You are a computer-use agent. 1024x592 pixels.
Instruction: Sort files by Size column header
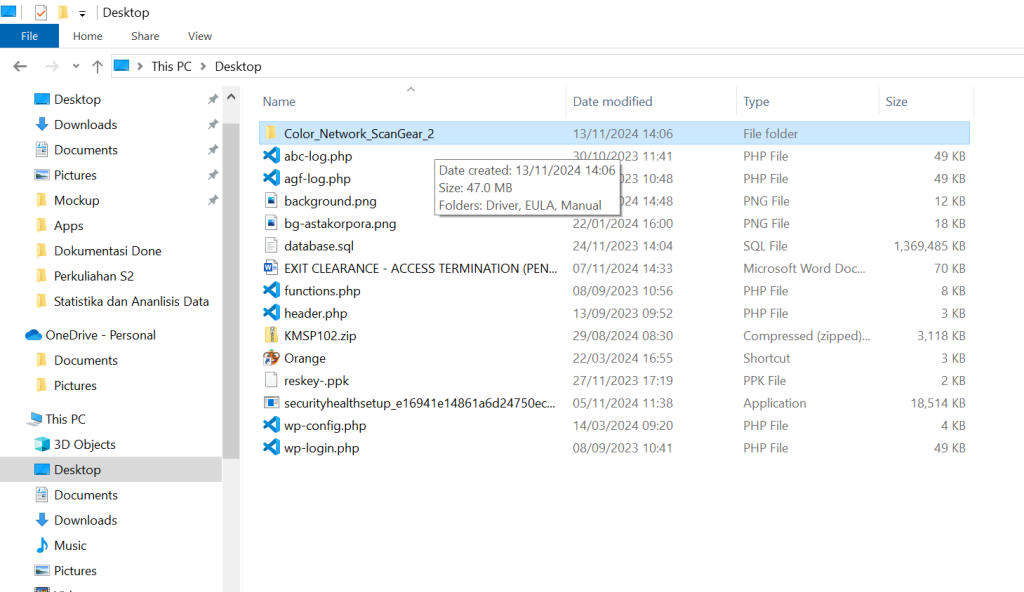pyautogui.click(x=896, y=101)
